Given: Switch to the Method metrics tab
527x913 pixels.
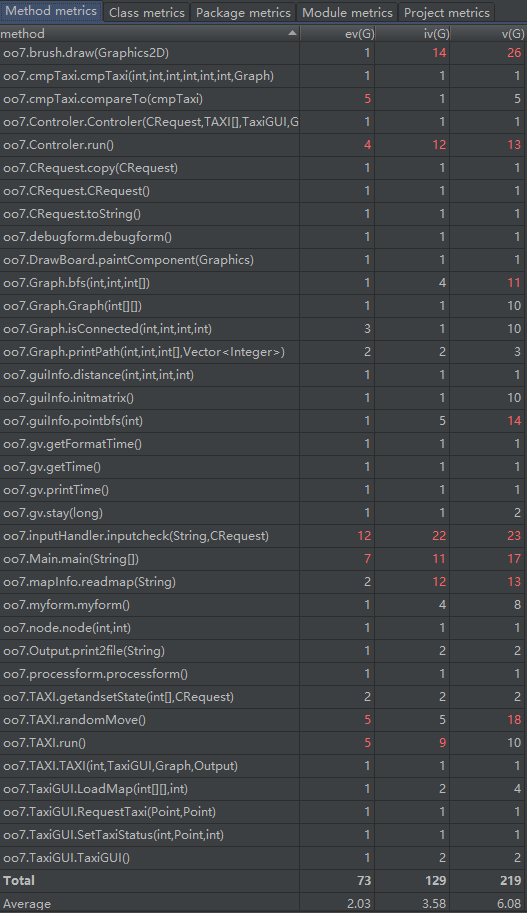Looking at the screenshot, I should (51, 11).
